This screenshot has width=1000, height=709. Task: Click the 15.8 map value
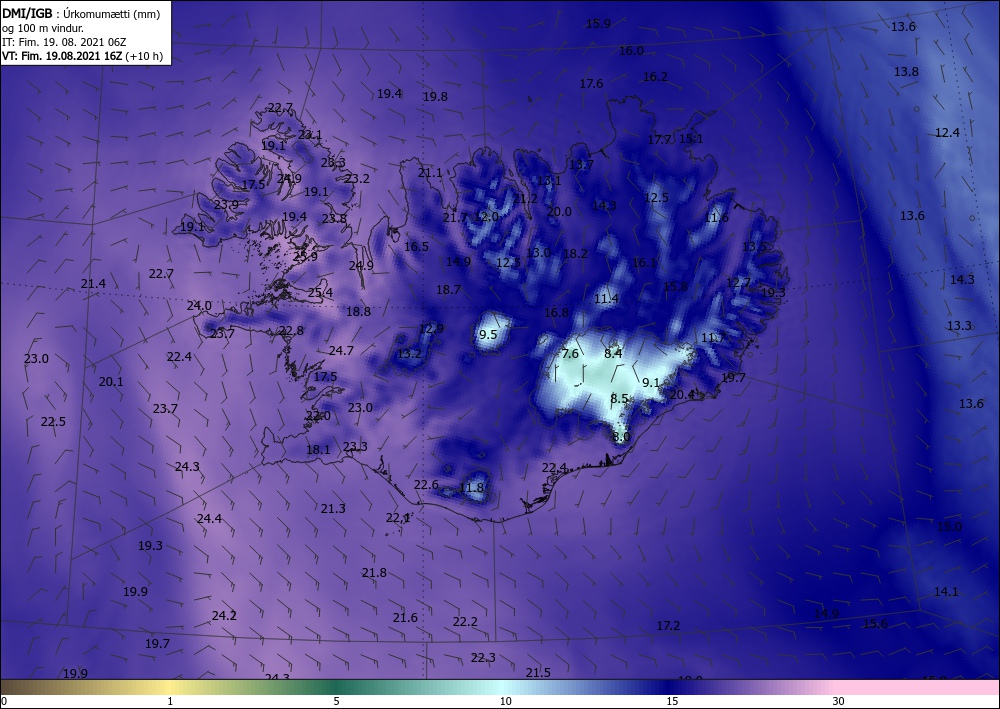[675, 287]
